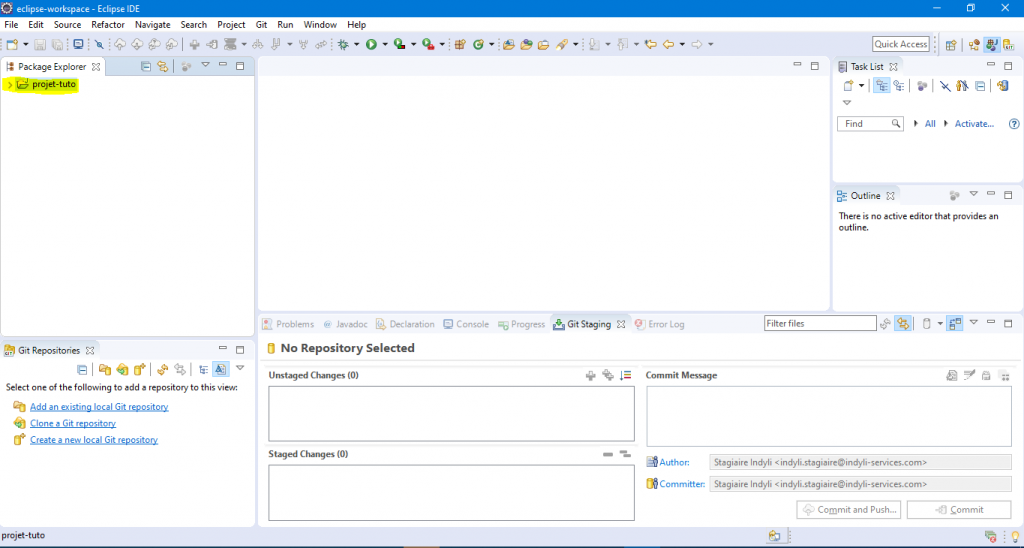Click Create a new local Git repository link
This screenshot has width=1024, height=548.
pos(94,440)
